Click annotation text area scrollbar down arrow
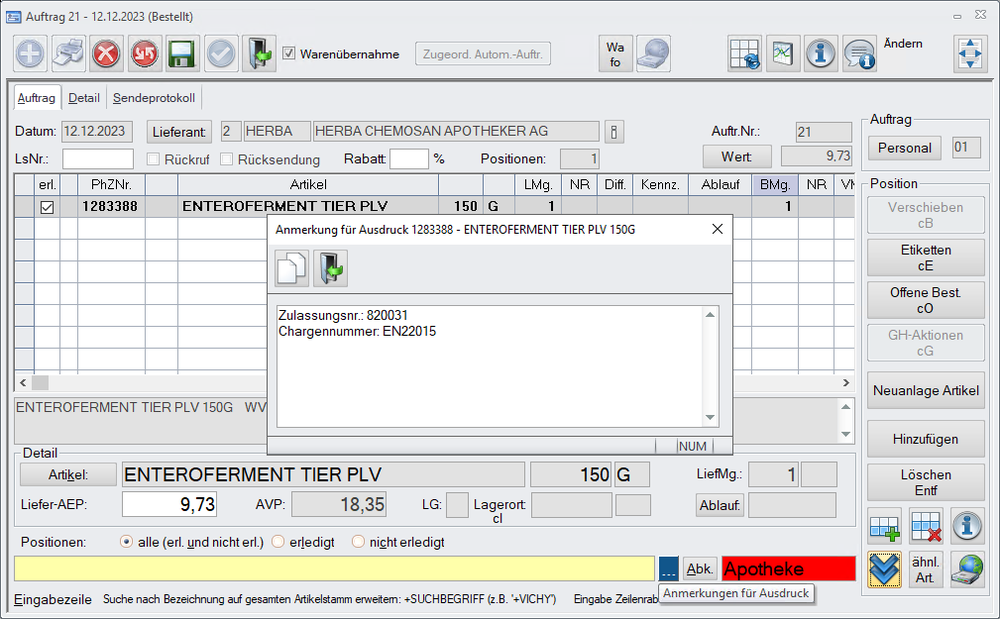This screenshot has width=1000, height=619. tap(711, 418)
